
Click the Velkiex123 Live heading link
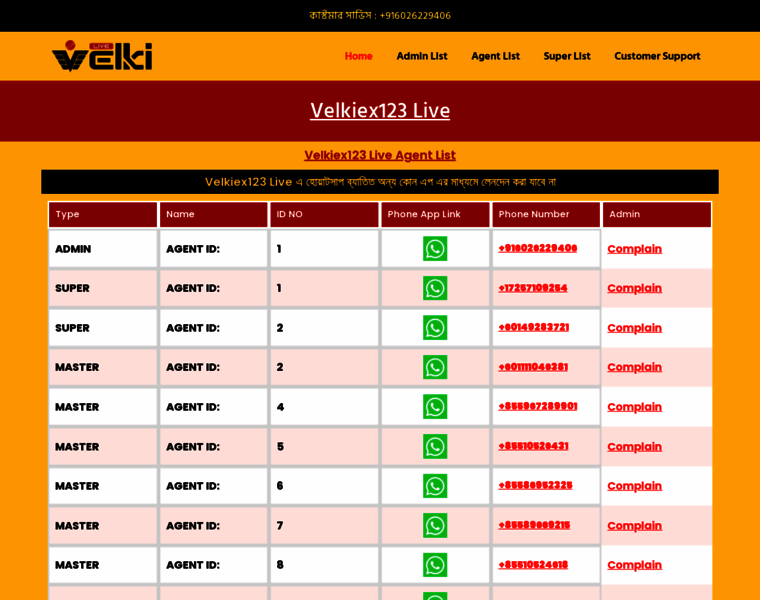point(380,111)
